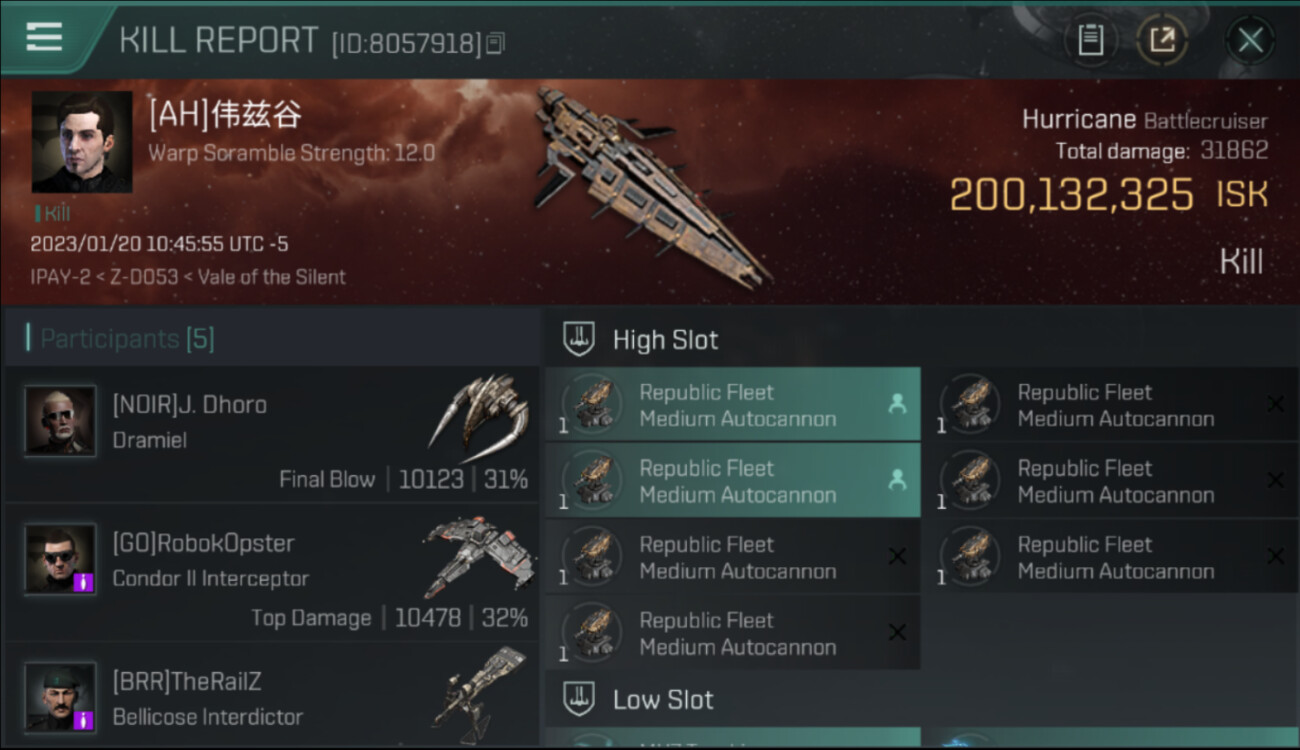Viewport: 1300px width, 750px height.
Task: Select the Participants [5] tab
Action: pyautogui.click(x=127, y=339)
